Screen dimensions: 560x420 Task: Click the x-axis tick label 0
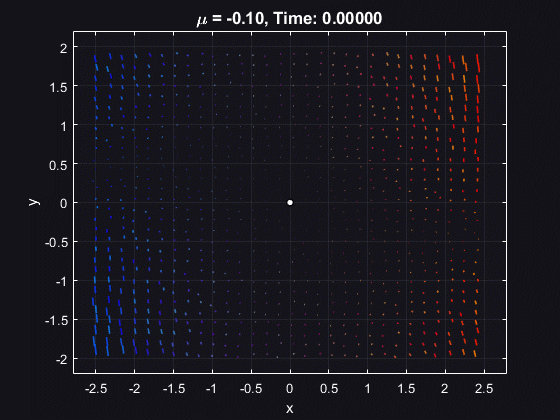pos(290,389)
